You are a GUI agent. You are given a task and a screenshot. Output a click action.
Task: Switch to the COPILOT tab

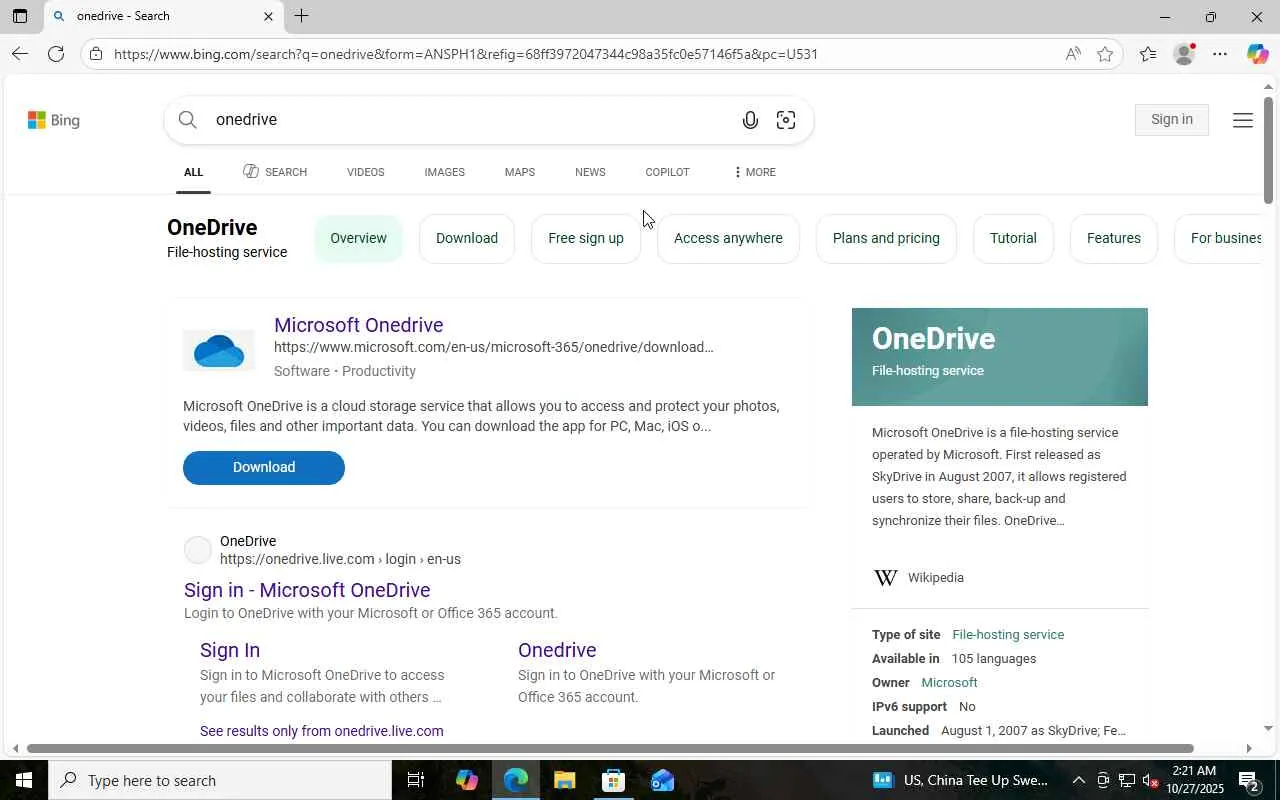[x=667, y=172]
